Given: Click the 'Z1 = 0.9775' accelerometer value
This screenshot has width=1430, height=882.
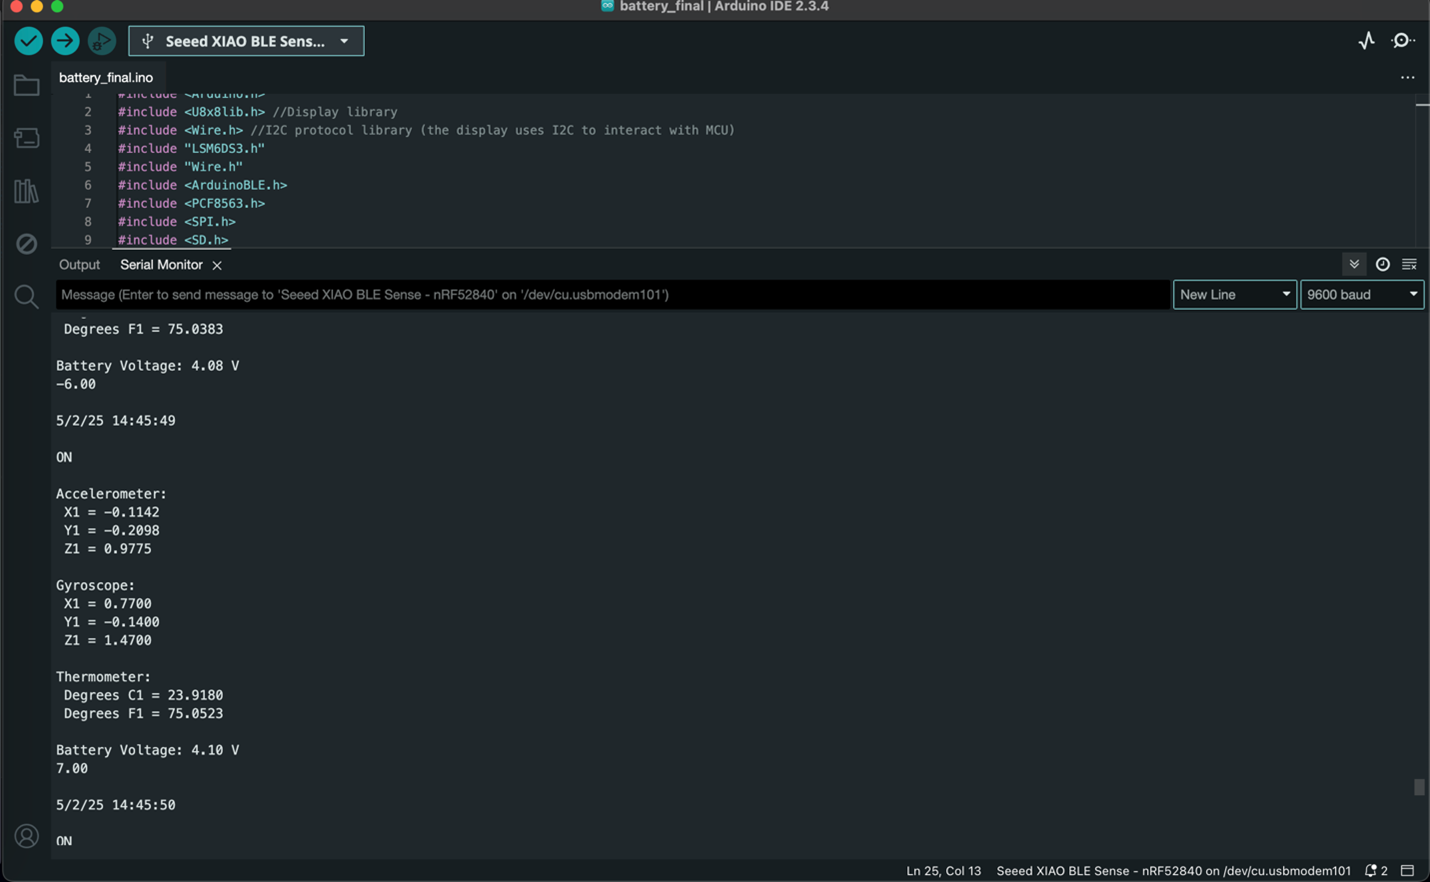Looking at the screenshot, I should click(x=107, y=549).
